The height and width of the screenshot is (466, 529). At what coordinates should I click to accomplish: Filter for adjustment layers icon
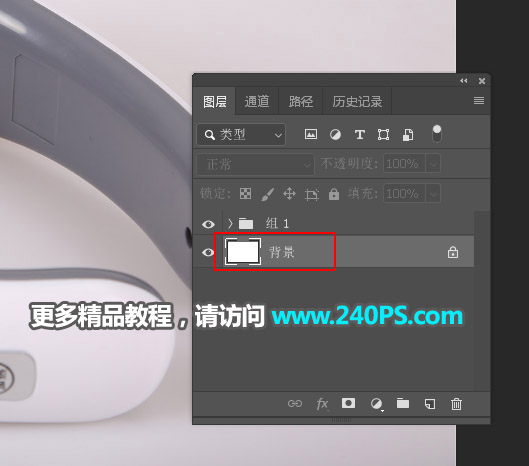[335, 135]
